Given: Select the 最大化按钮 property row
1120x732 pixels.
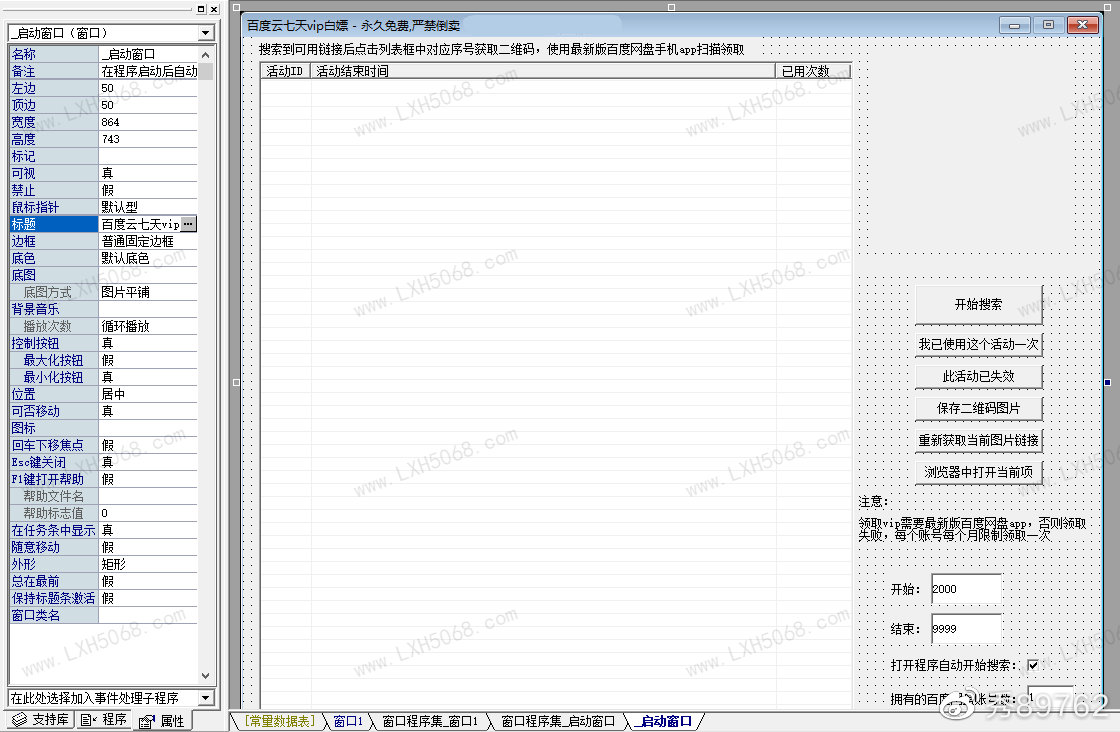Looking at the screenshot, I should pos(104,361).
